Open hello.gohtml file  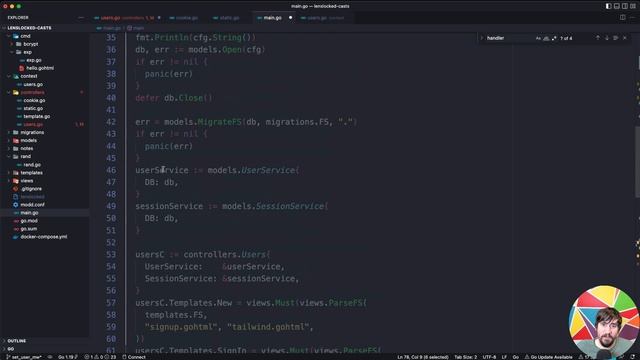(45, 68)
